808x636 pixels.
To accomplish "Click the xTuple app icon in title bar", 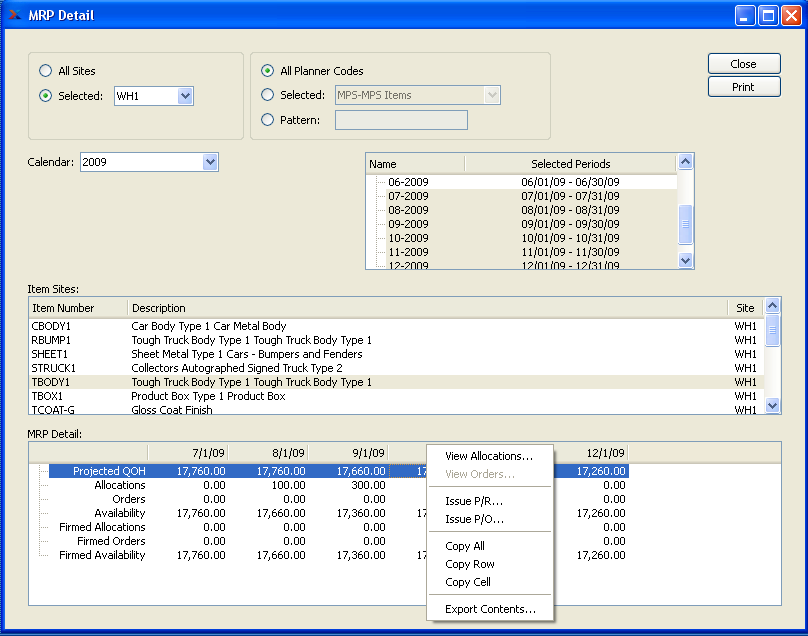I will (x=14, y=15).
